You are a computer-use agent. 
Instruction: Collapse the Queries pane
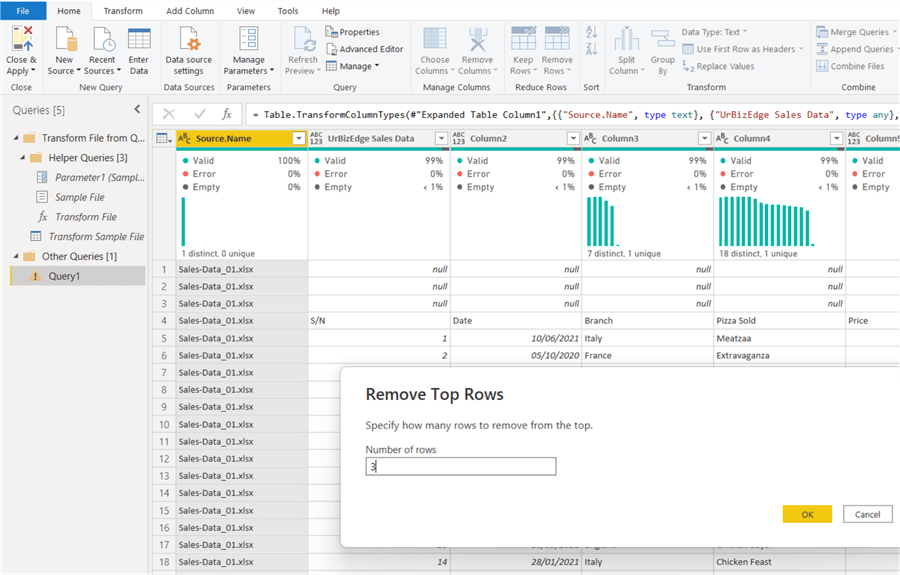click(x=137, y=110)
